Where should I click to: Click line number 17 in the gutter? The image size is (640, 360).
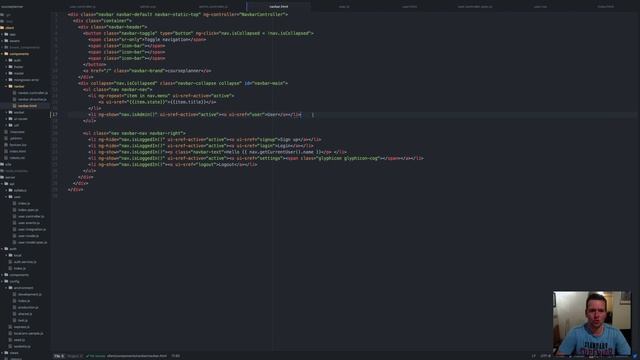point(55,115)
